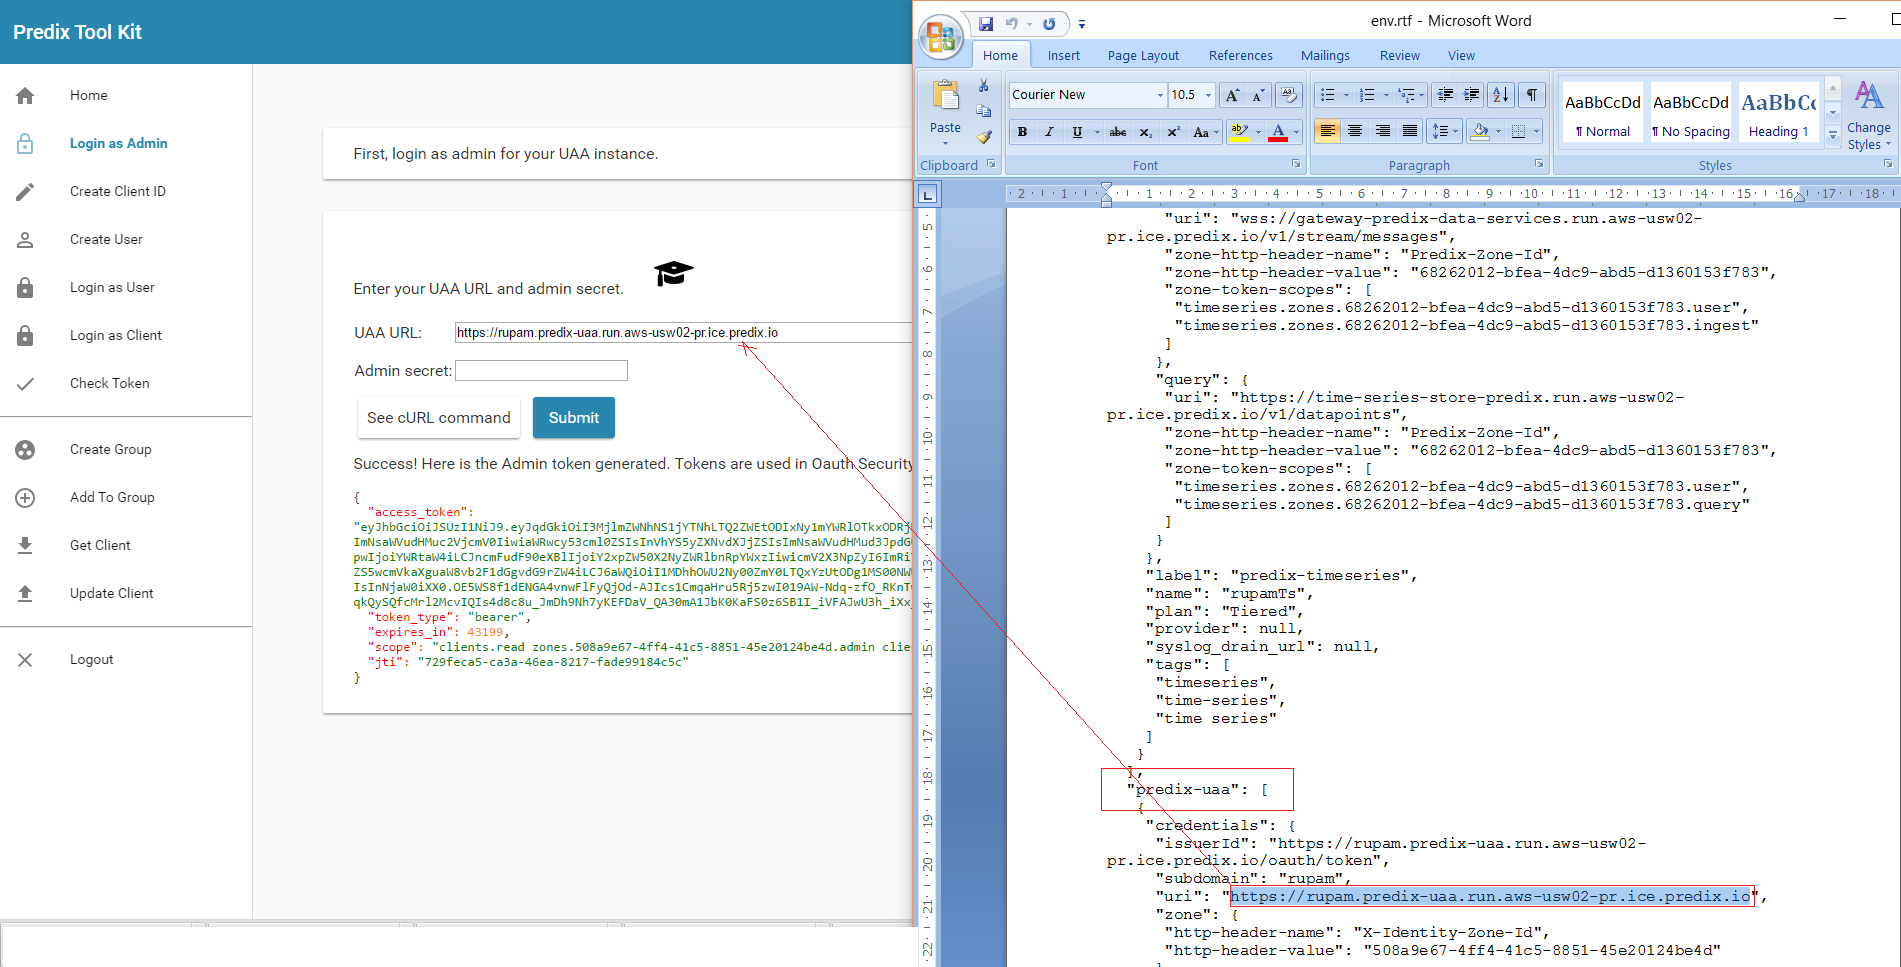Image resolution: width=1901 pixels, height=967 pixels.
Task: Submit the UAA admin login form
Action: click(x=574, y=418)
